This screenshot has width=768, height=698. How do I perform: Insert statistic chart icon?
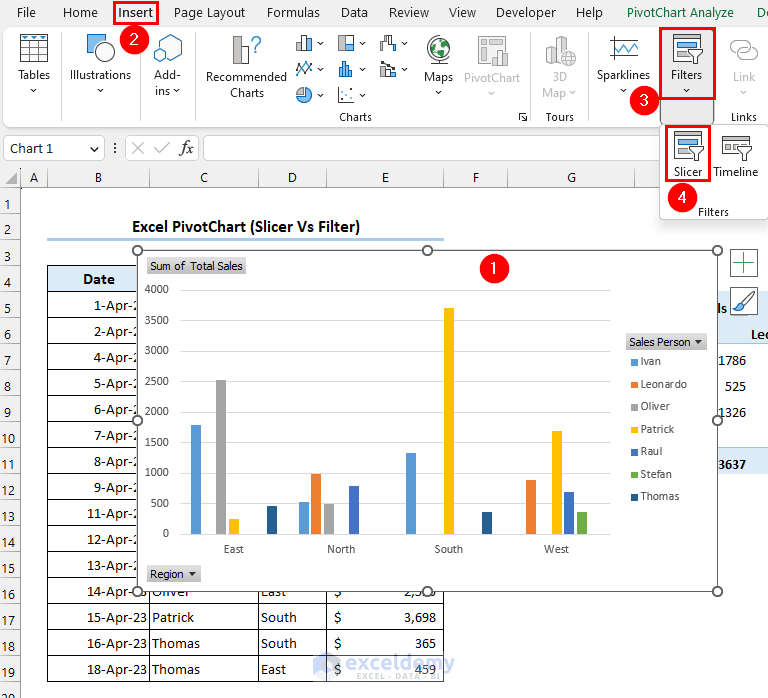point(346,69)
